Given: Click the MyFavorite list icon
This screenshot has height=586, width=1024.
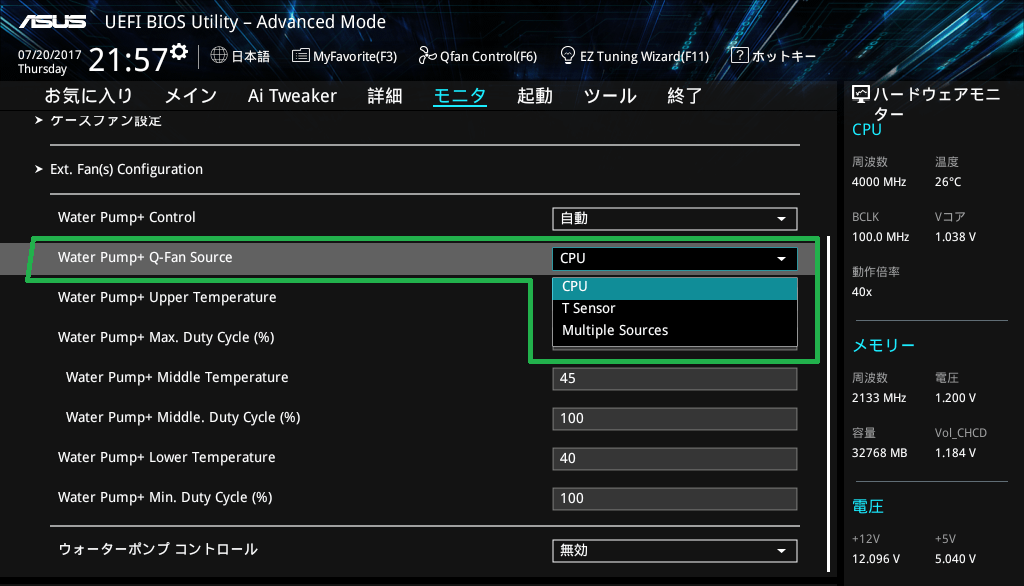Looking at the screenshot, I should point(300,56).
